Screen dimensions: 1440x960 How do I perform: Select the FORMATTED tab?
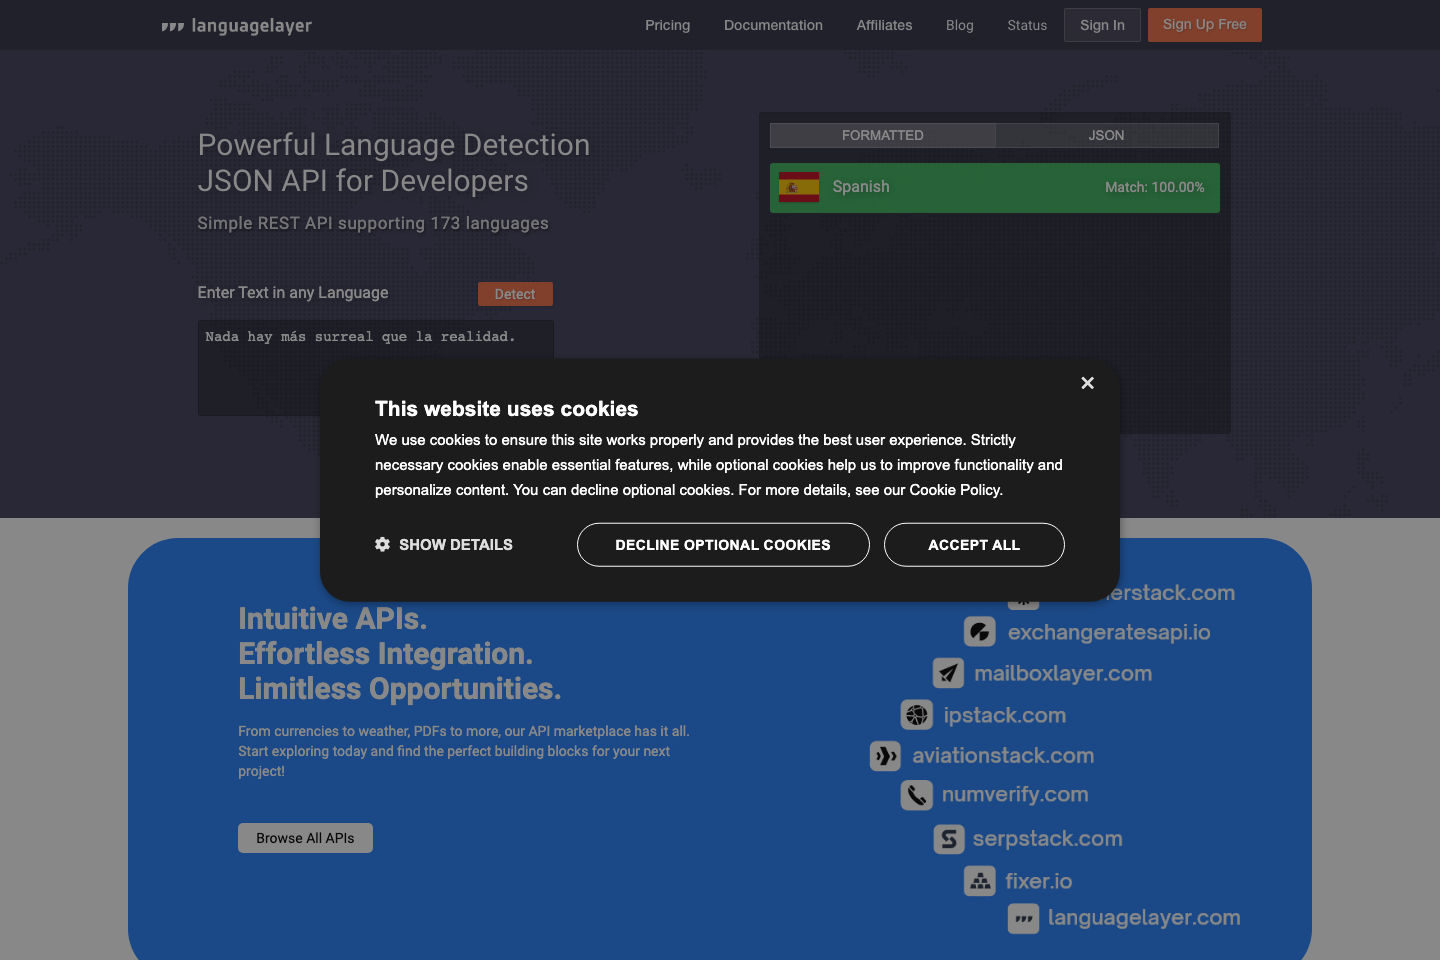point(882,135)
